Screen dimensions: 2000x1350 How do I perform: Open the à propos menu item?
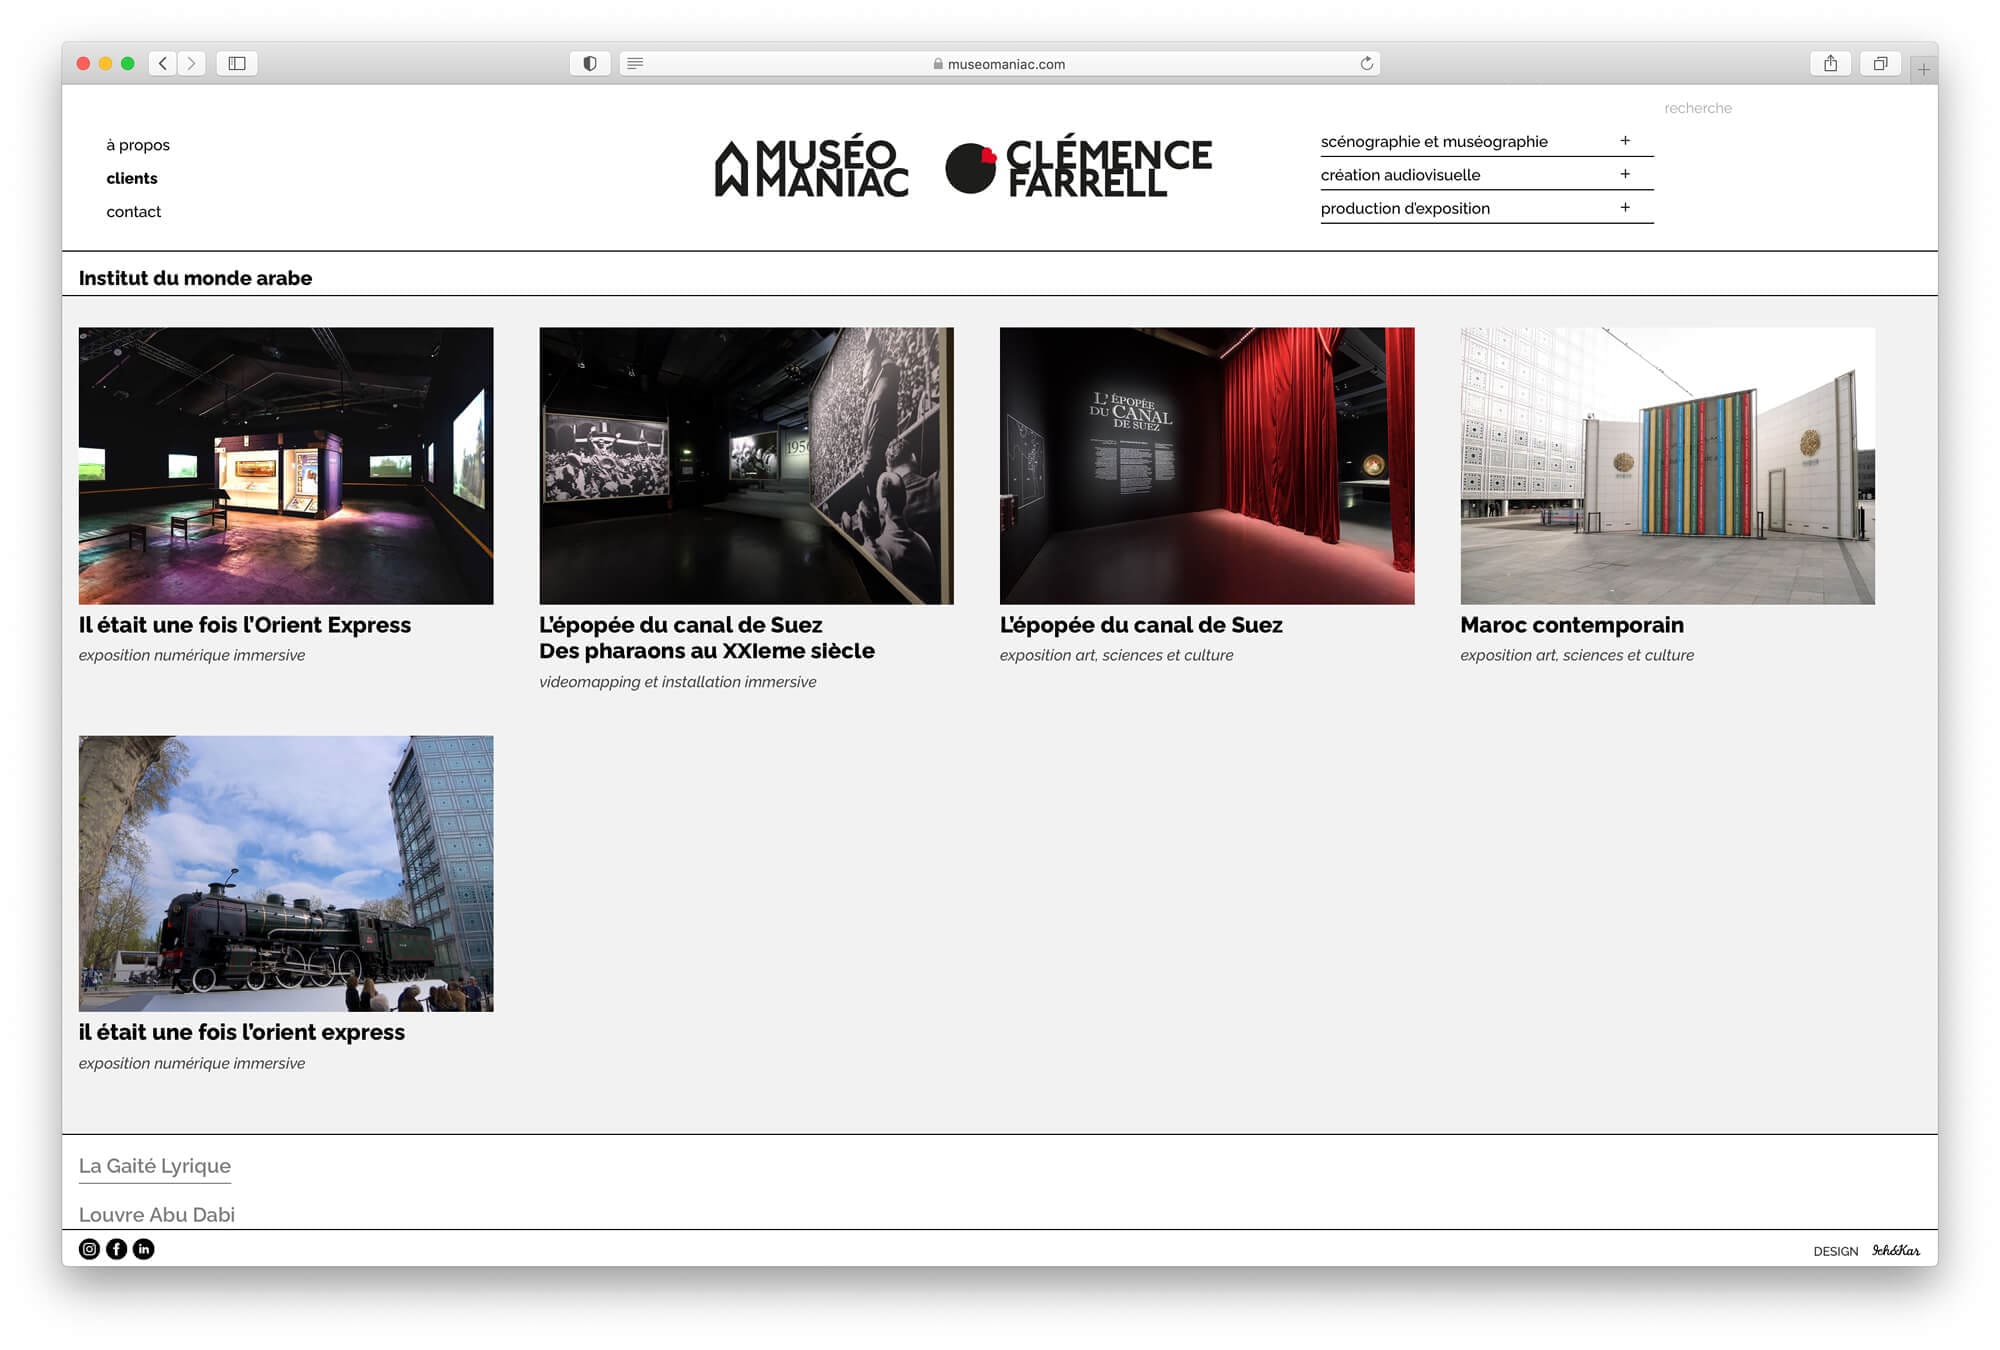(138, 145)
